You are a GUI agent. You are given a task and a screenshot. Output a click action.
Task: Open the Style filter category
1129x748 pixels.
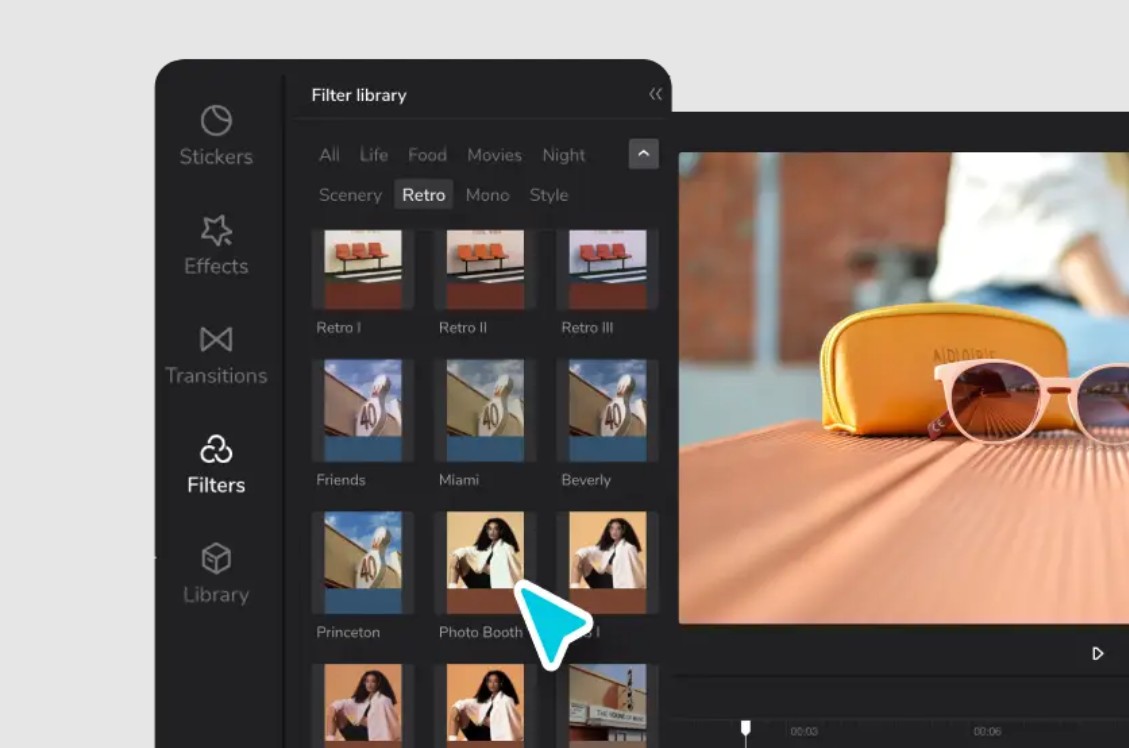[x=549, y=195]
